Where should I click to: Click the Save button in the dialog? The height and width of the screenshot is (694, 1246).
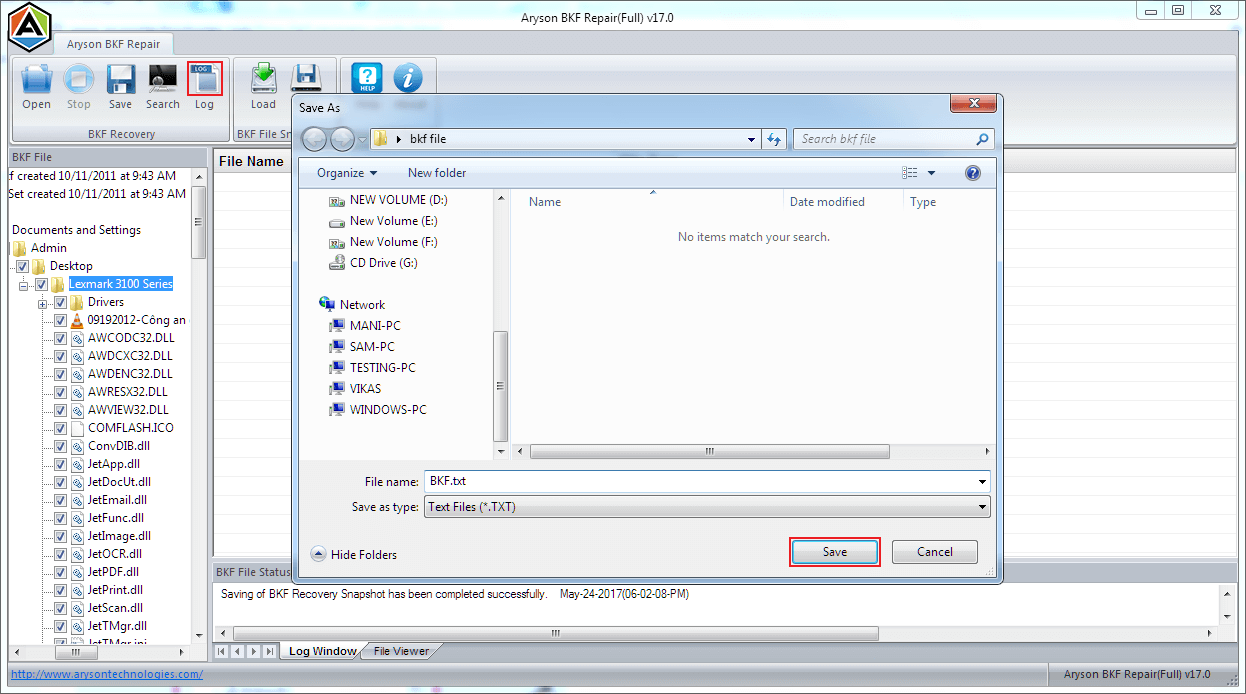[x=835, y=552]
